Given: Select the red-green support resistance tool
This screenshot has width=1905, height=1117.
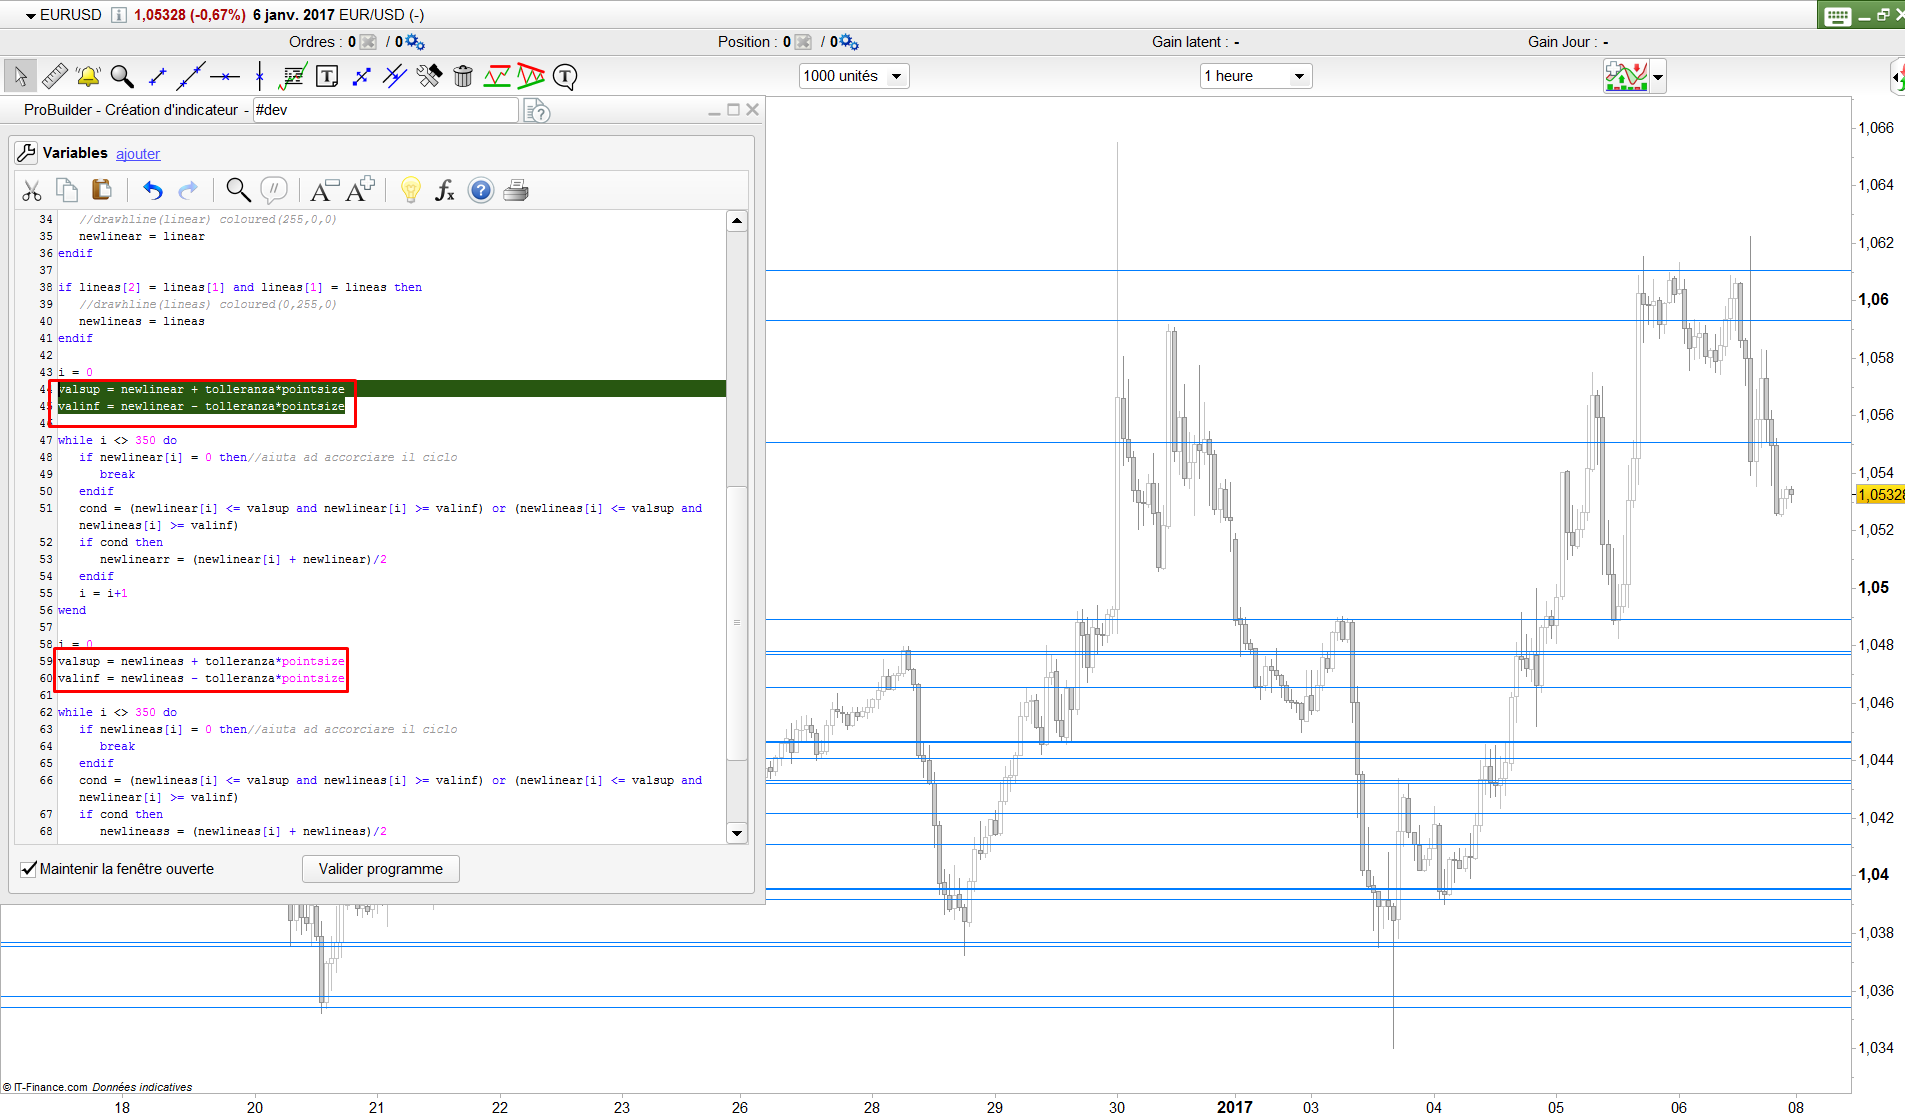Looking at the screenshot, I should pyautogui.click(x=497, y=76).
